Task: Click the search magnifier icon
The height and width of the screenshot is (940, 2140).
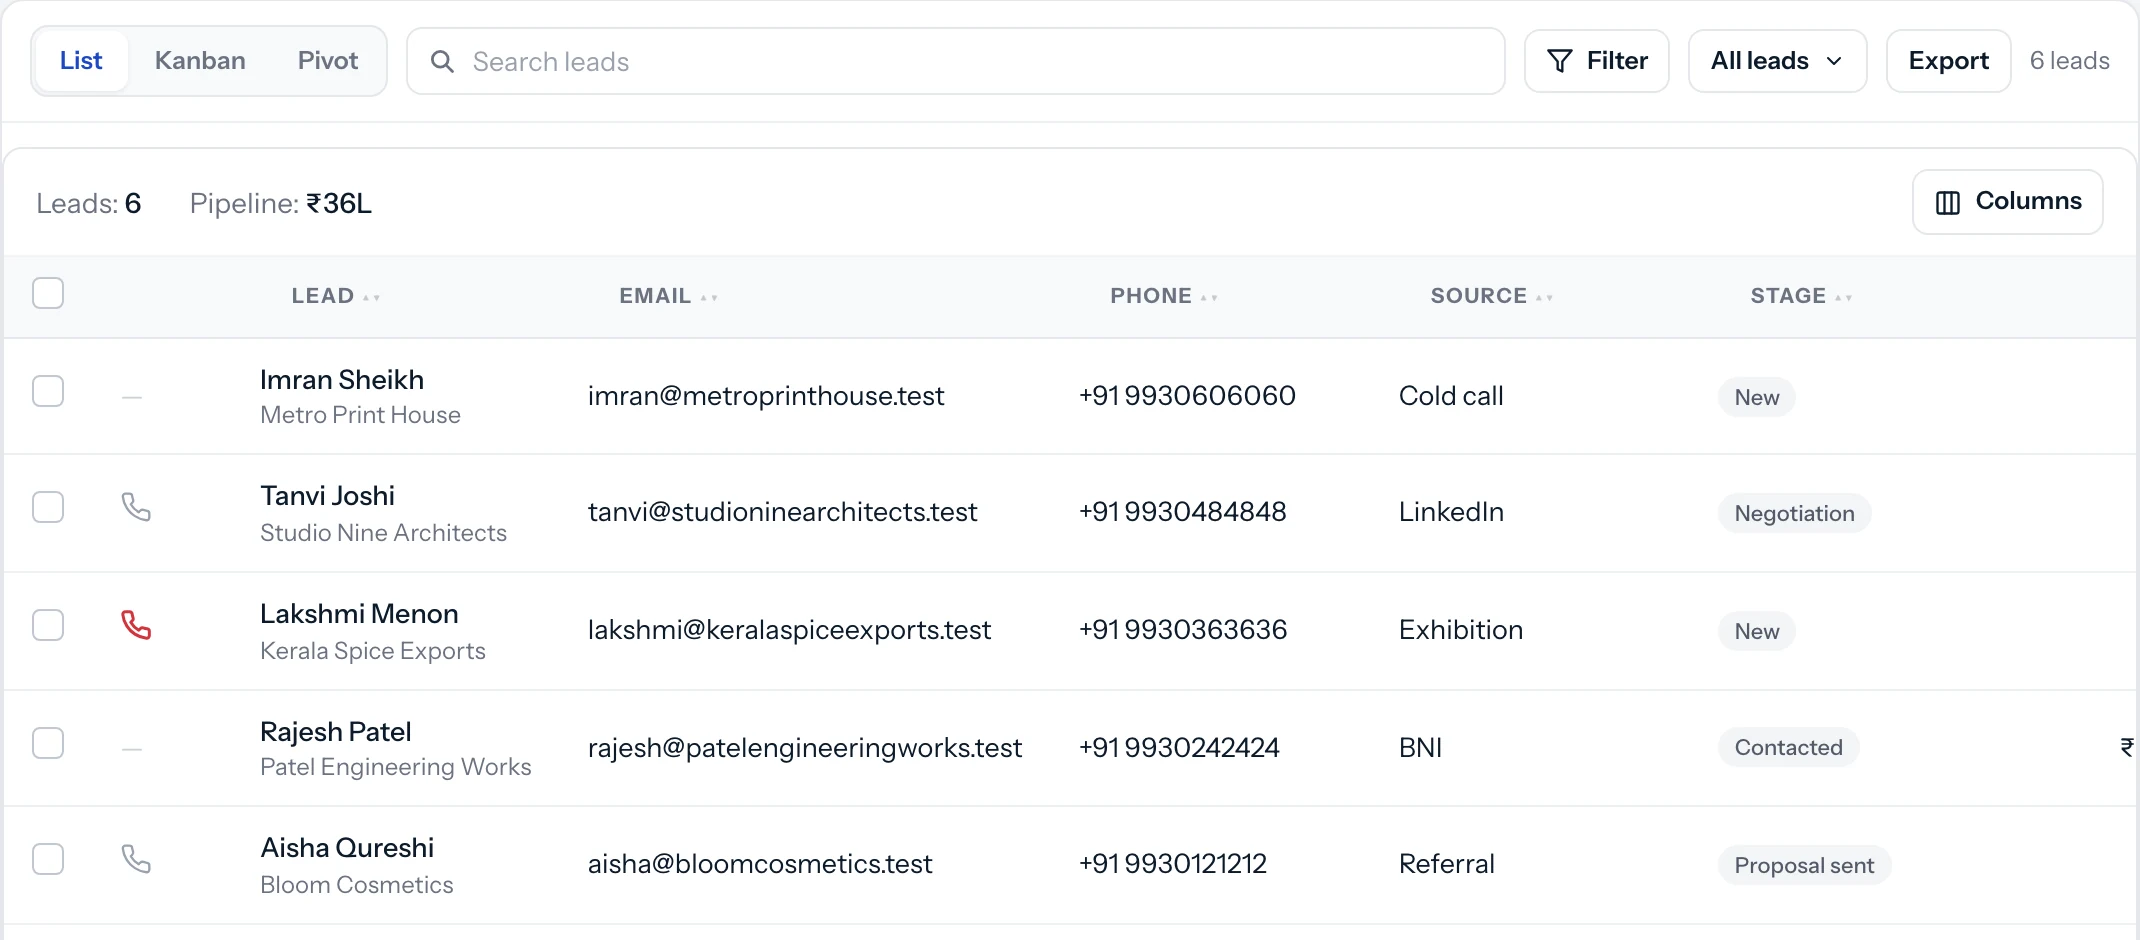Action: click(442, 62)
